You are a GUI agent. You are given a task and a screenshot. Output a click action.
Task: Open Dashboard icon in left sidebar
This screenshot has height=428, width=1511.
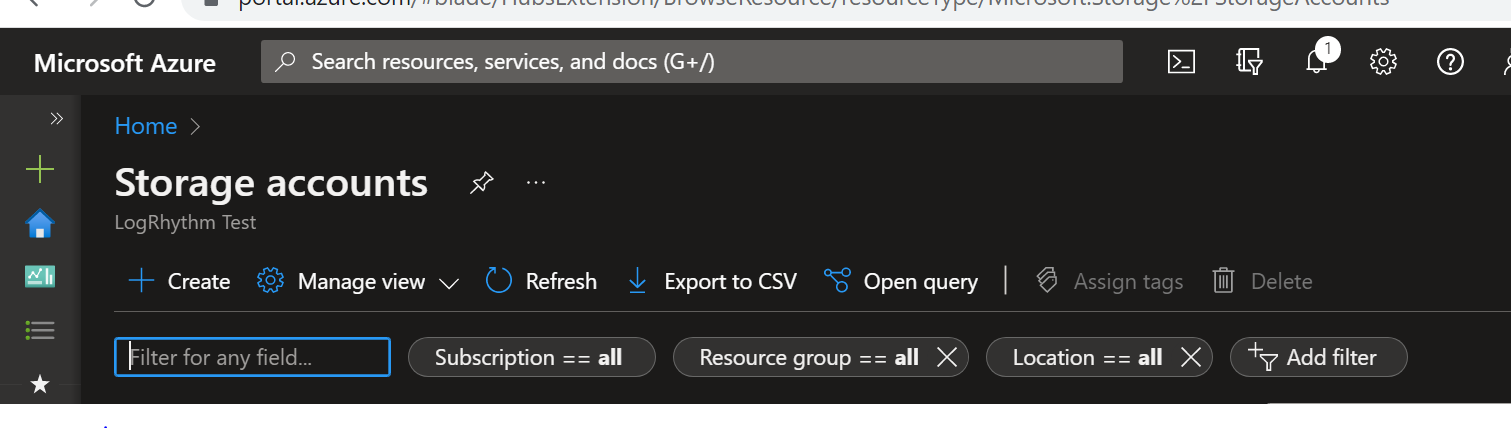[x=40, y=277]
